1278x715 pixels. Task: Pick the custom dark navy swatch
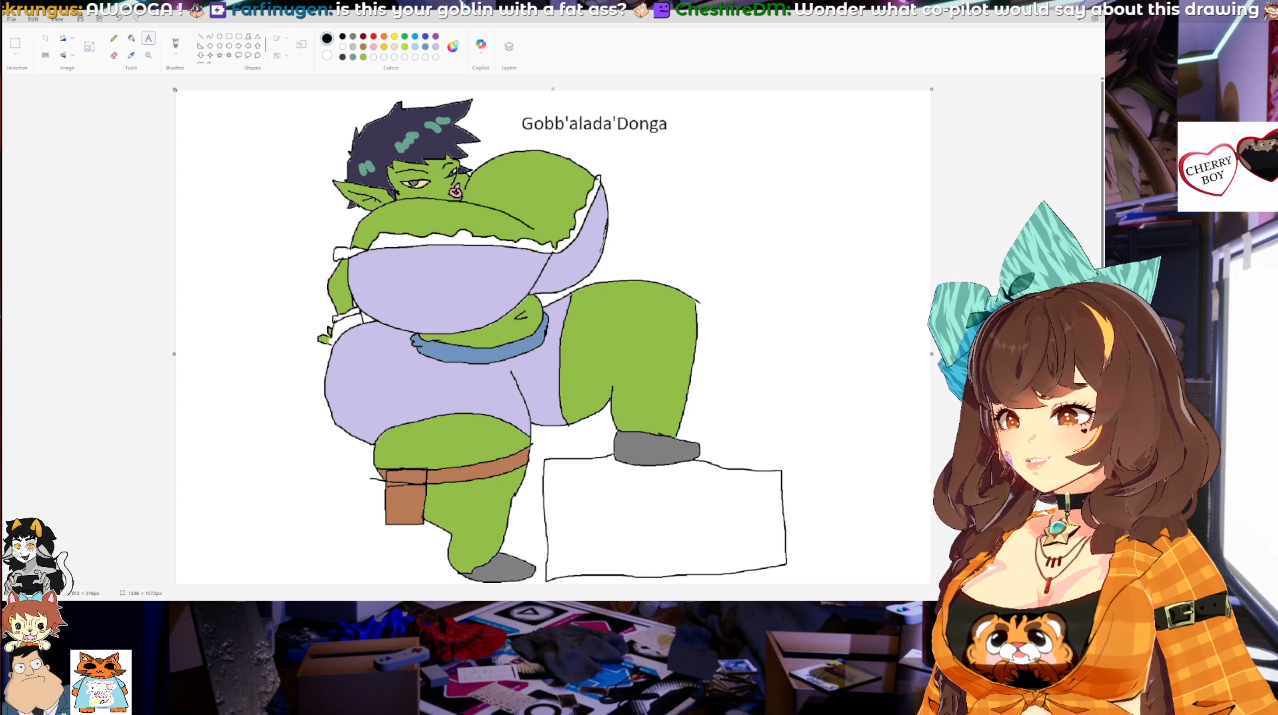coord(342,57)
